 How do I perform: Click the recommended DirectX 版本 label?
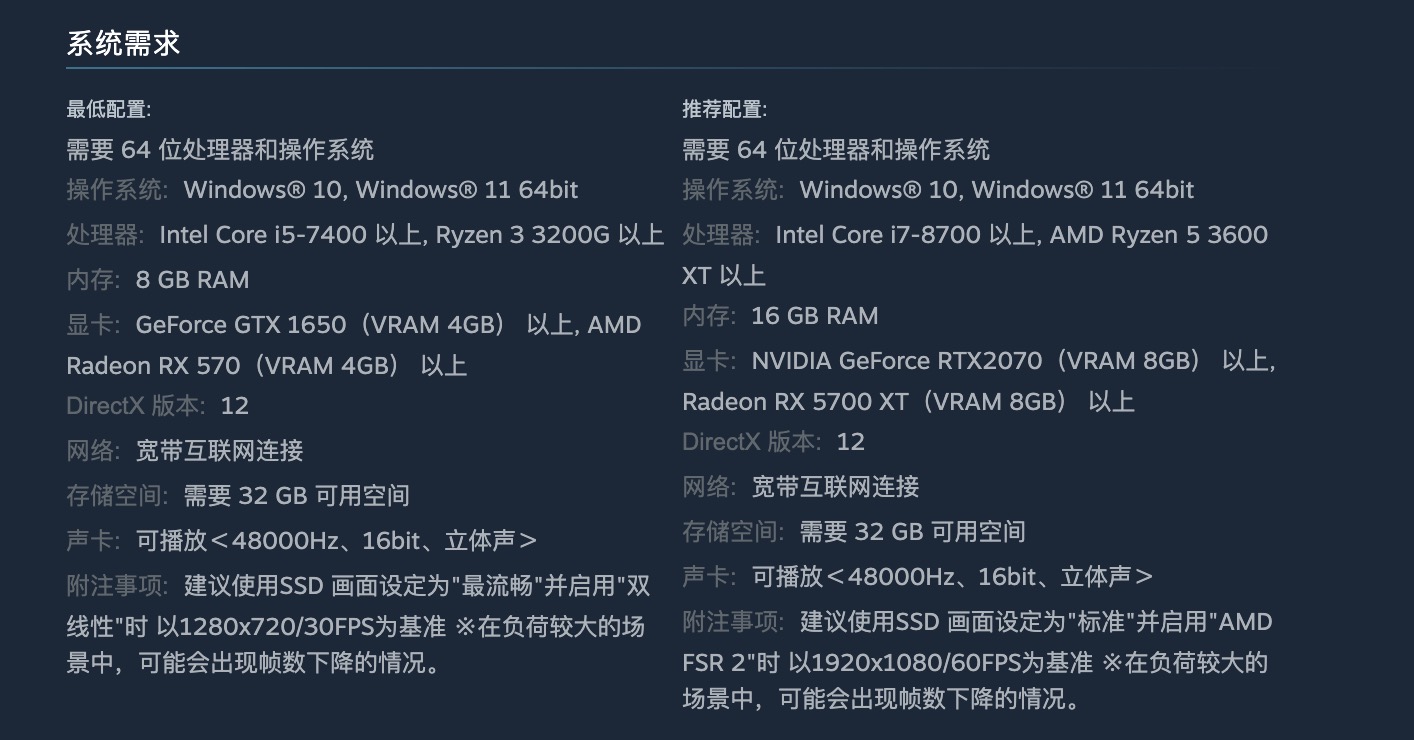coord(752,442)
